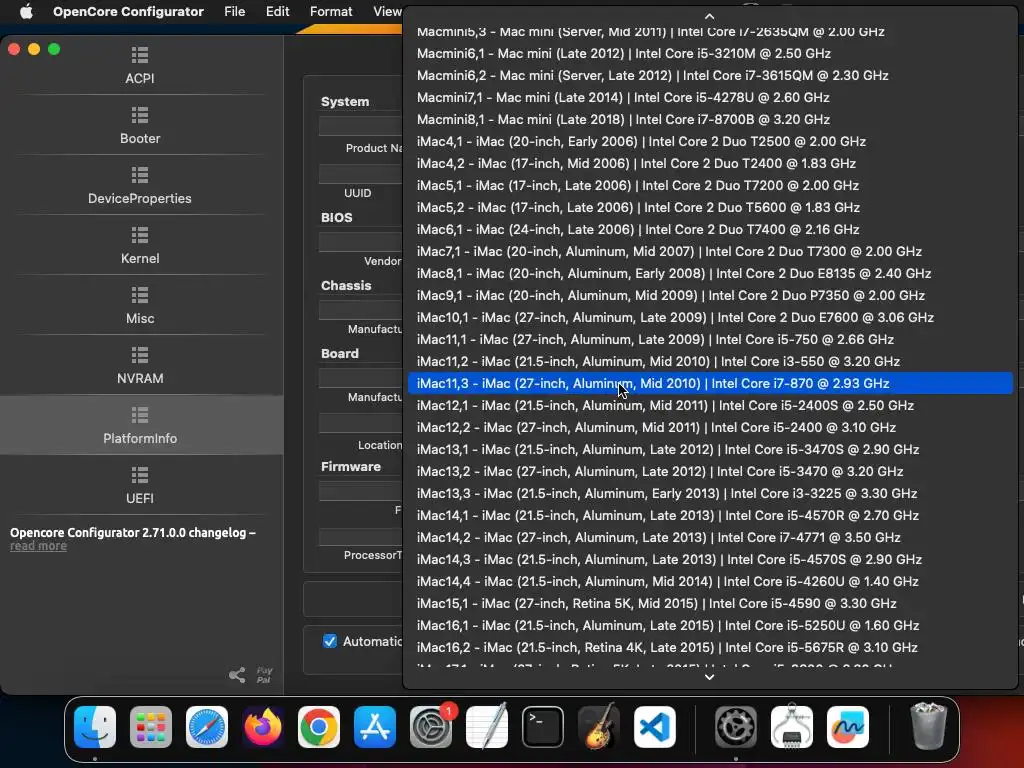The width and height of the screenshot is (1024, 768).
Task: Open the ACPI section in sidebar
Action: click(140, 66)
